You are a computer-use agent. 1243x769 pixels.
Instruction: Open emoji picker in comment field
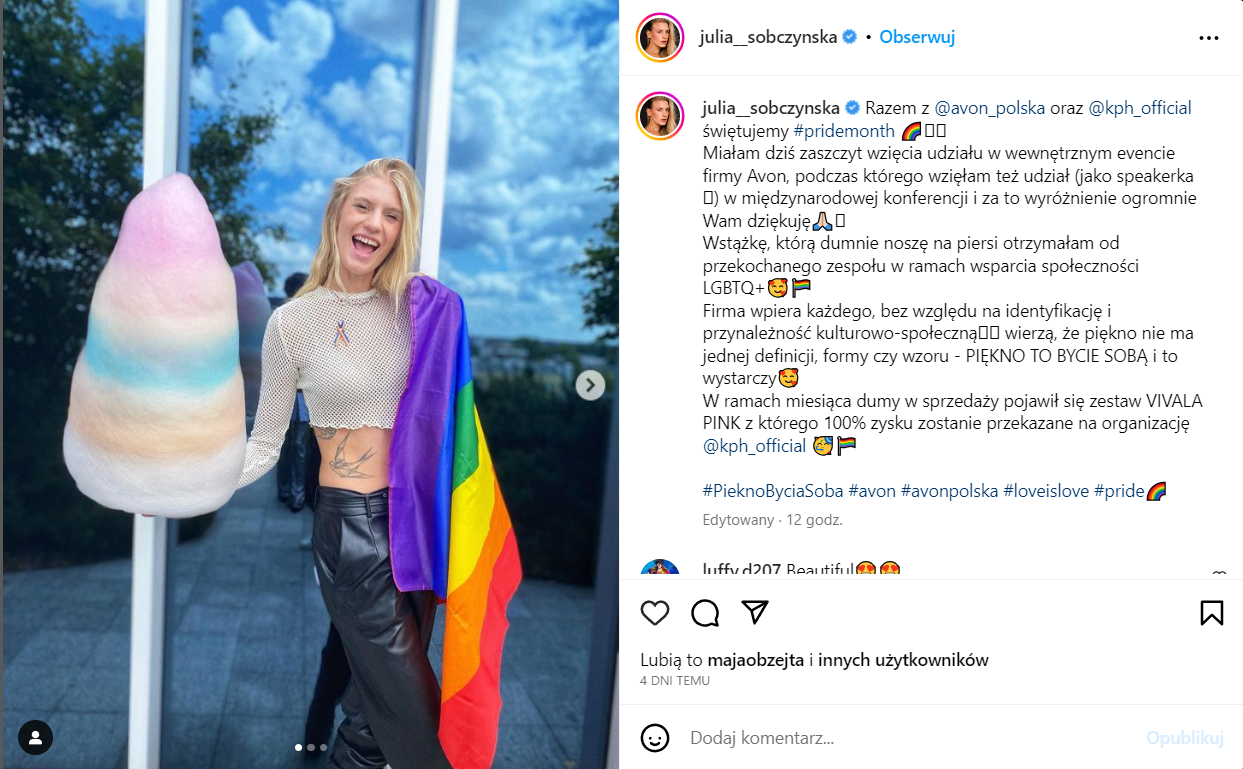click(x=655, y=738)
